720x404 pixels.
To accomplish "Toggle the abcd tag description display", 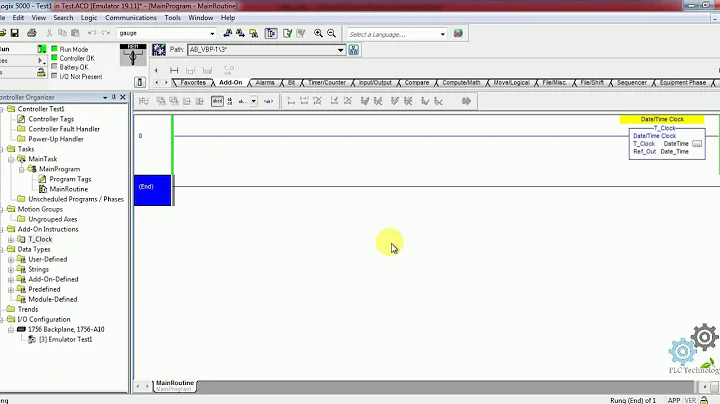I will (217, 101).
